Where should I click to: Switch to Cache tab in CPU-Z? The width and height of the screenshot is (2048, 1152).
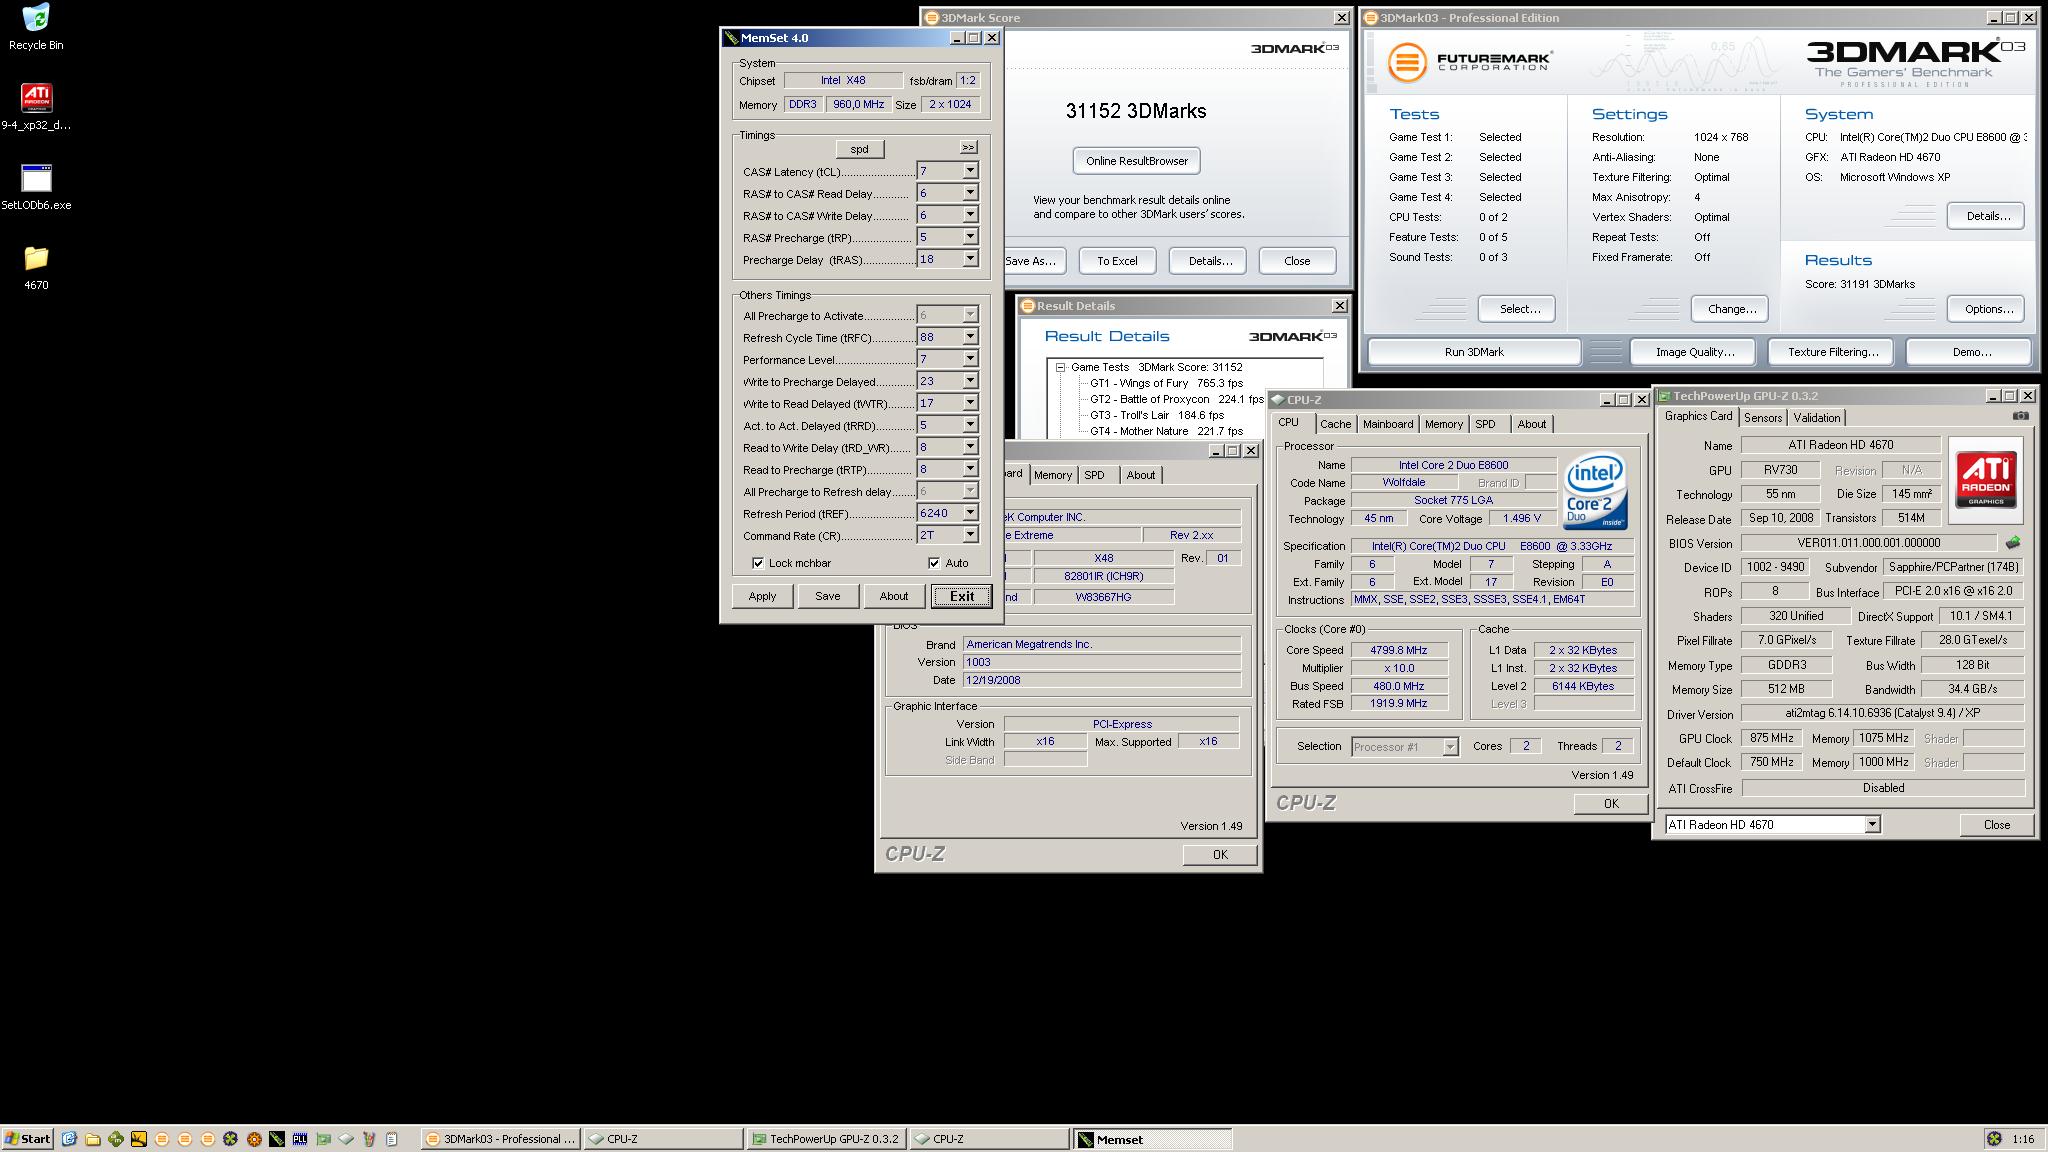1335,424
